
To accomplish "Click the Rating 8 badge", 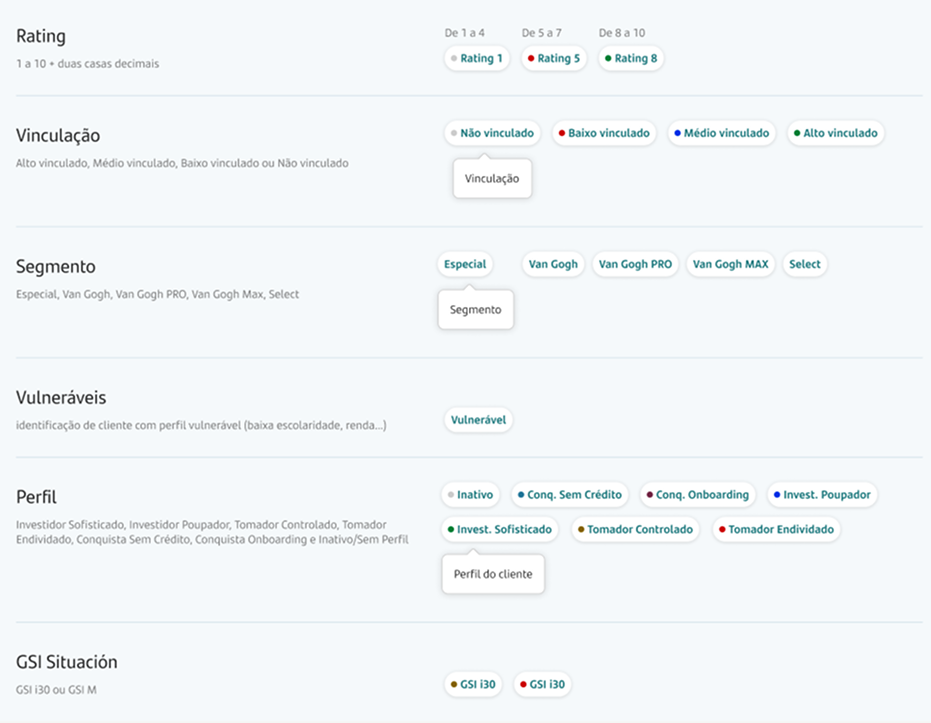I will (631, 58).
